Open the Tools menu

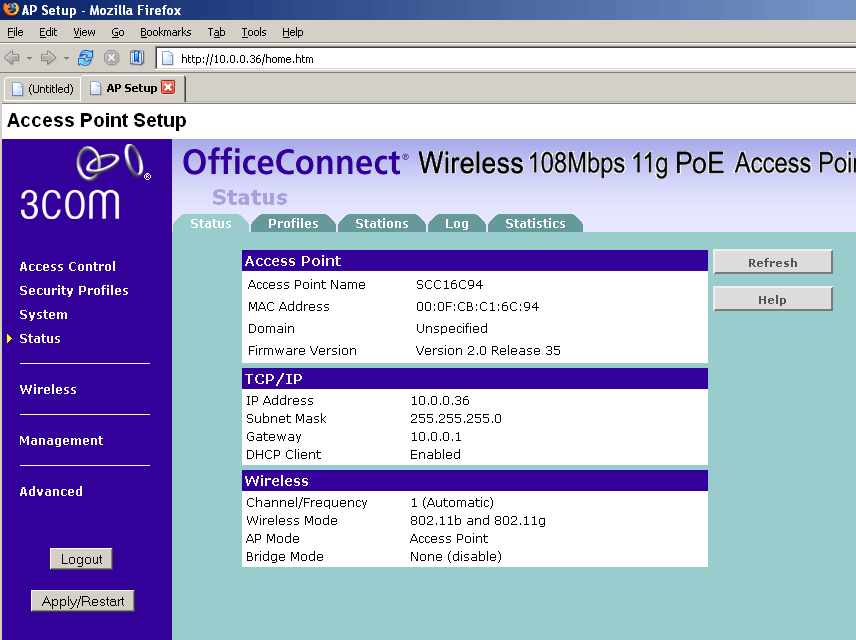pyautogui.click(x=254, y=32)
